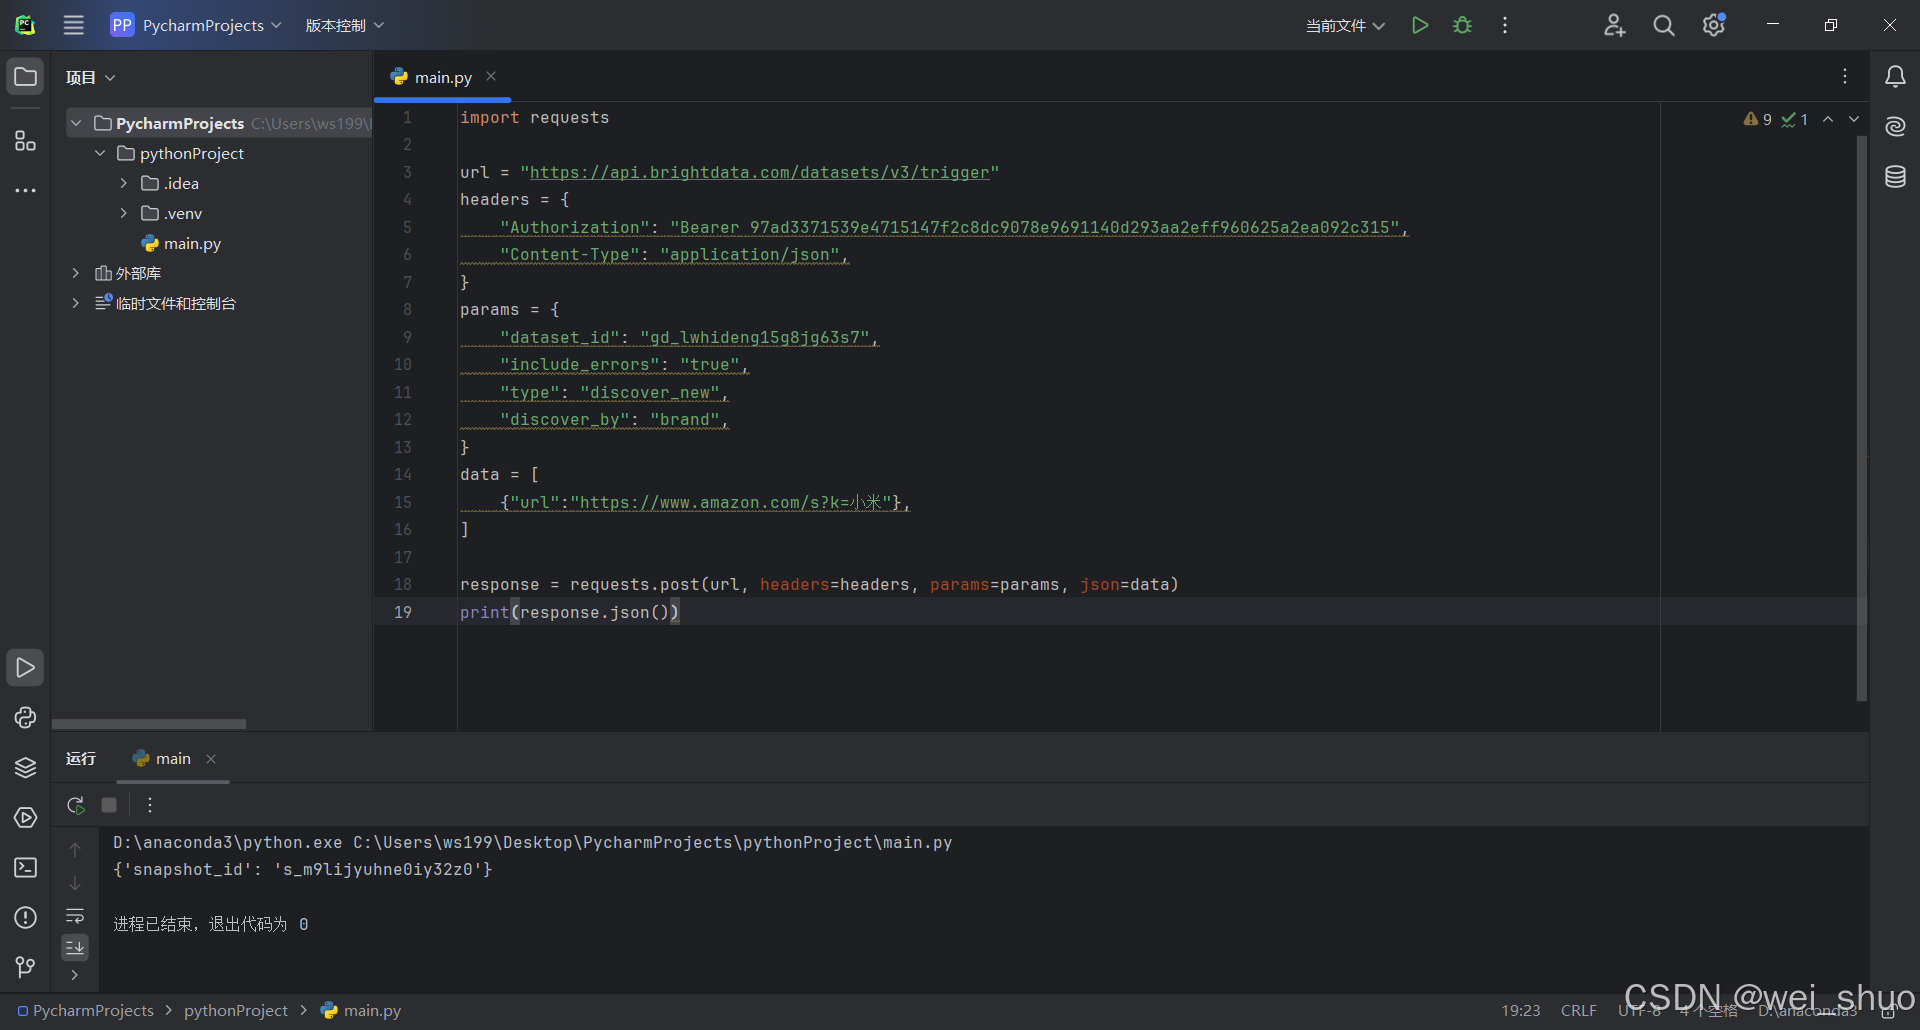1920x1030 pixels.
Task: Open Code With Me user icon
Action: (x=1614, y=25)
